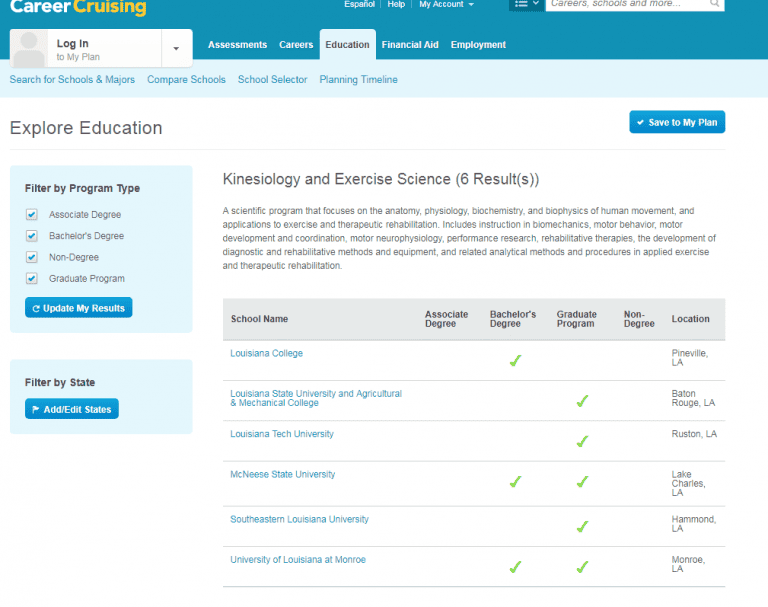The image size is (768, 607).
Task: Open Louisiana Tech University link
Action: (x=282, y=434)
